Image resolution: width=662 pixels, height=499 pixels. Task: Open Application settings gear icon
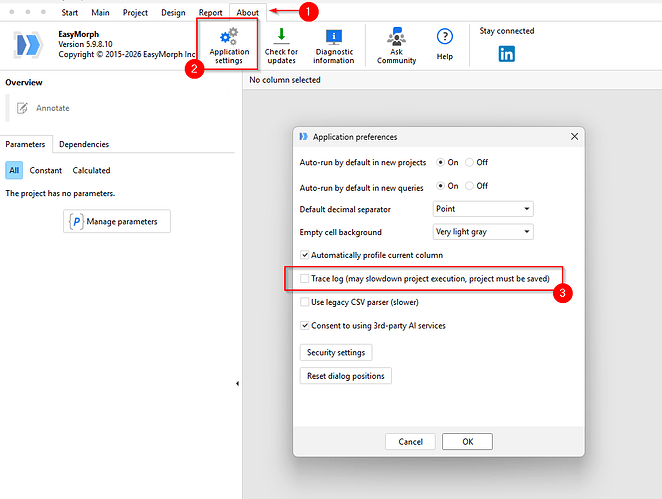click(229, 36)
